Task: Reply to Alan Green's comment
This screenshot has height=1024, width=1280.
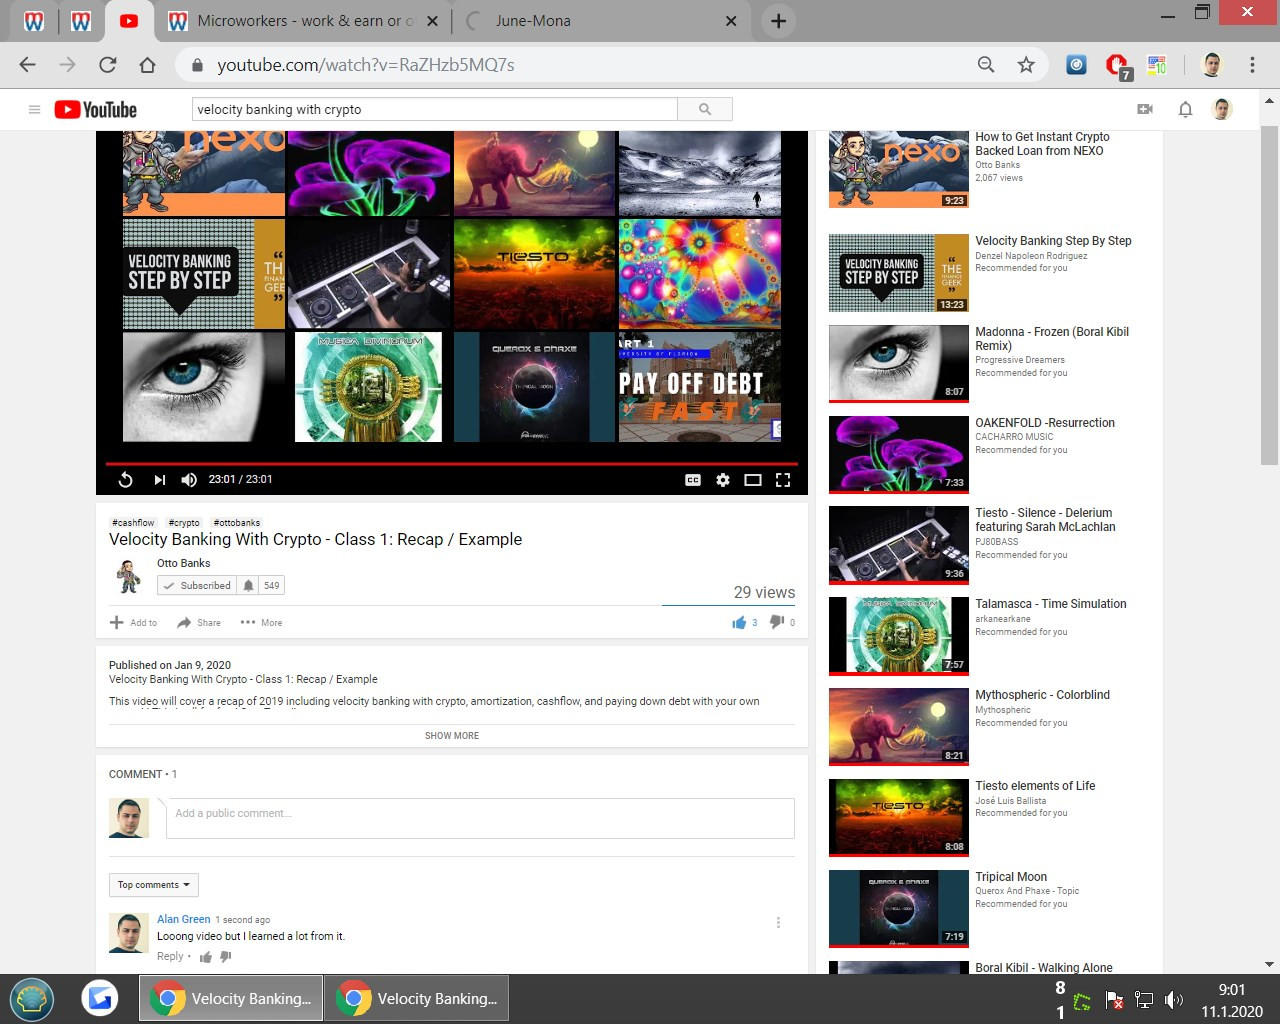Action: (170, 956)
